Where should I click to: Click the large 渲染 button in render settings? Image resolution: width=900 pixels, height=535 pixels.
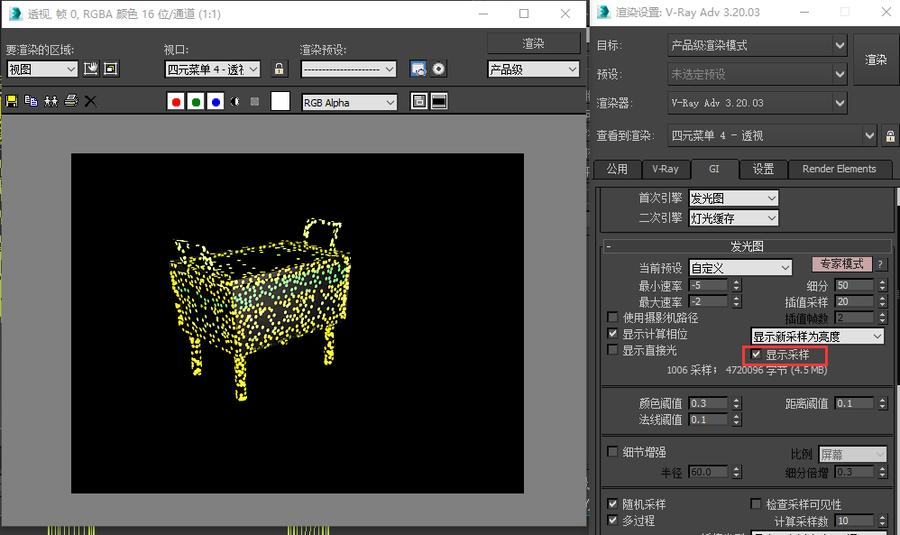coord(876,60)
